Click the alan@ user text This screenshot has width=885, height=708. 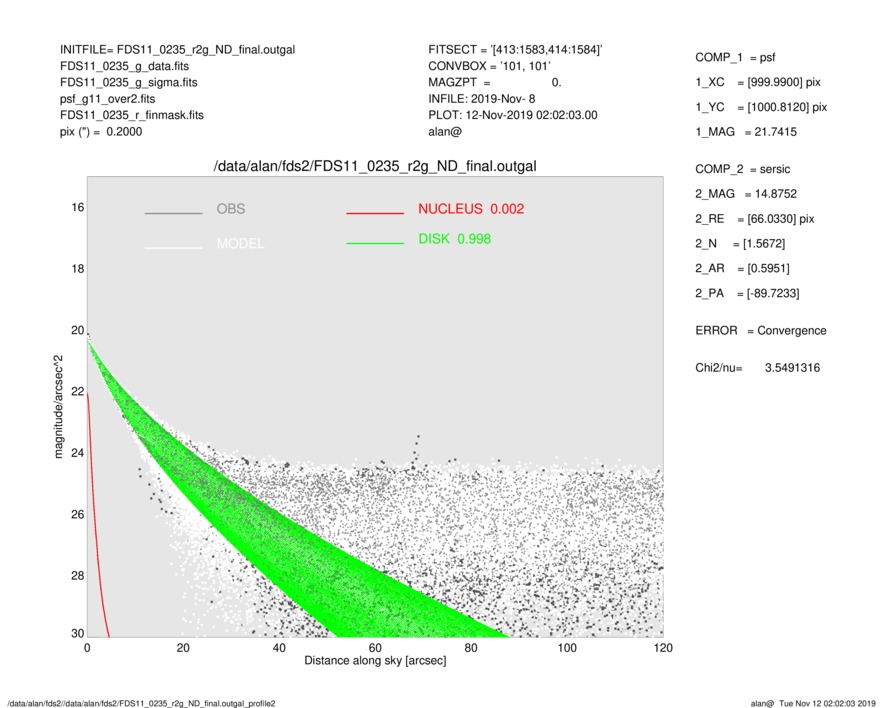(445, 132)
